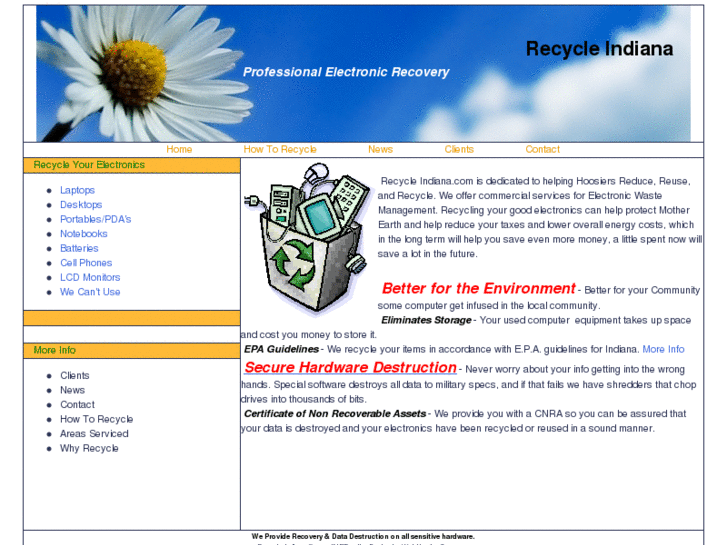
Task: Click the Desktops link
Action: (x=81, y=205)
